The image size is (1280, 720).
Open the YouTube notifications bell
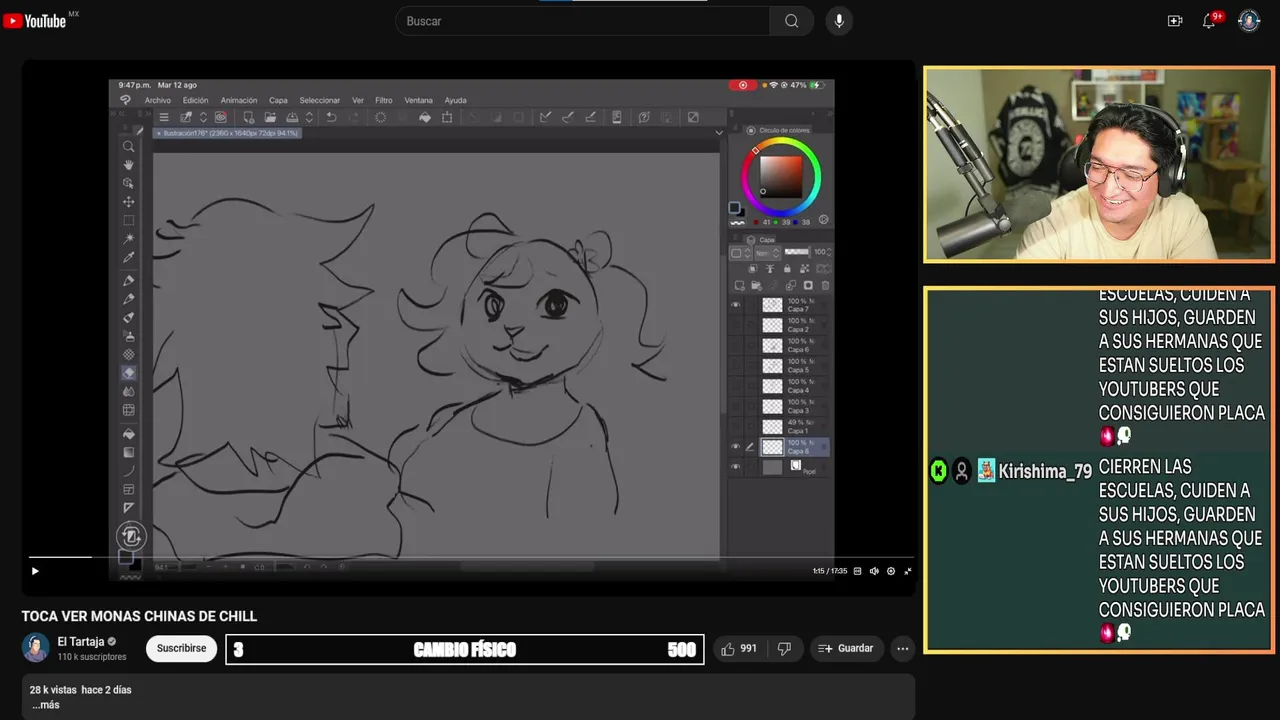pos(1209,21)
